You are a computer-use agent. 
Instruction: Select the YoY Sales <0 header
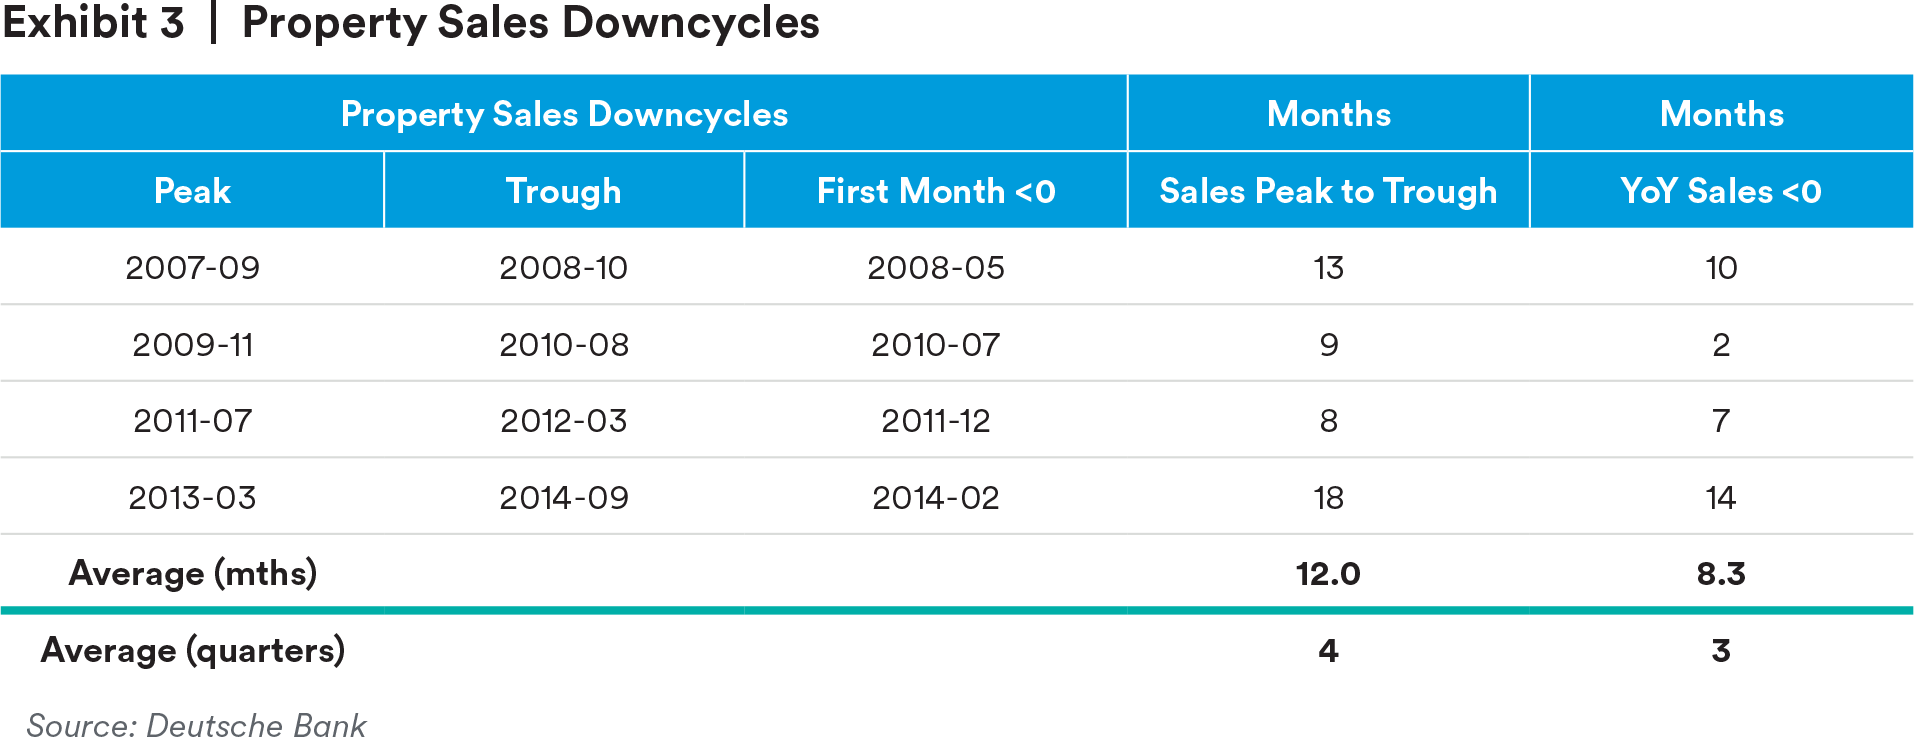click(1721, 191)
